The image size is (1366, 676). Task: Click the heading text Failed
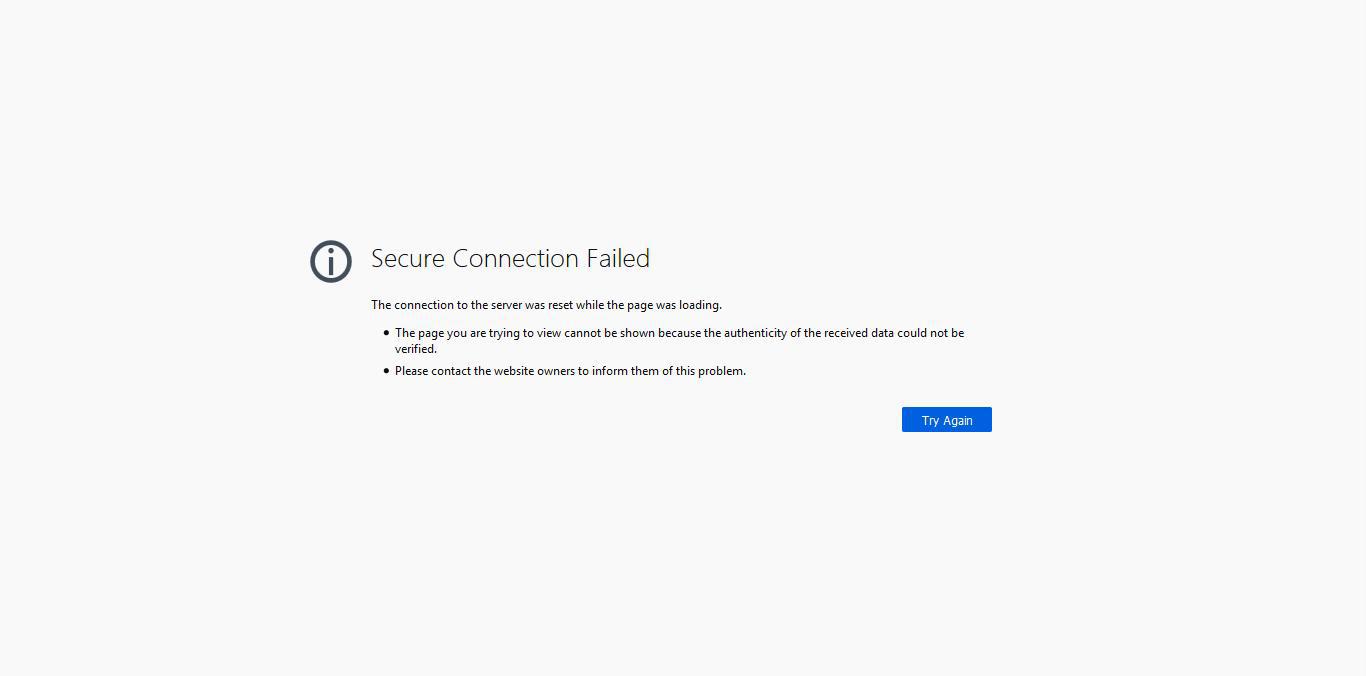[619, 258]
